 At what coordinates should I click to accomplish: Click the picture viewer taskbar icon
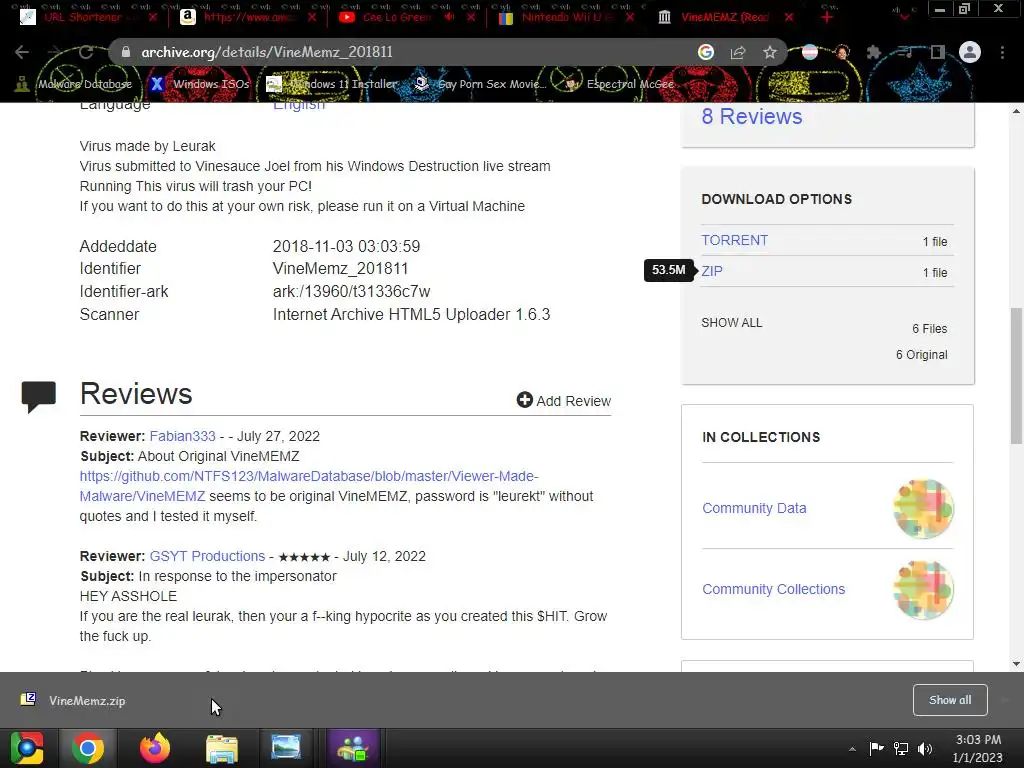click(x=286, y=748)
